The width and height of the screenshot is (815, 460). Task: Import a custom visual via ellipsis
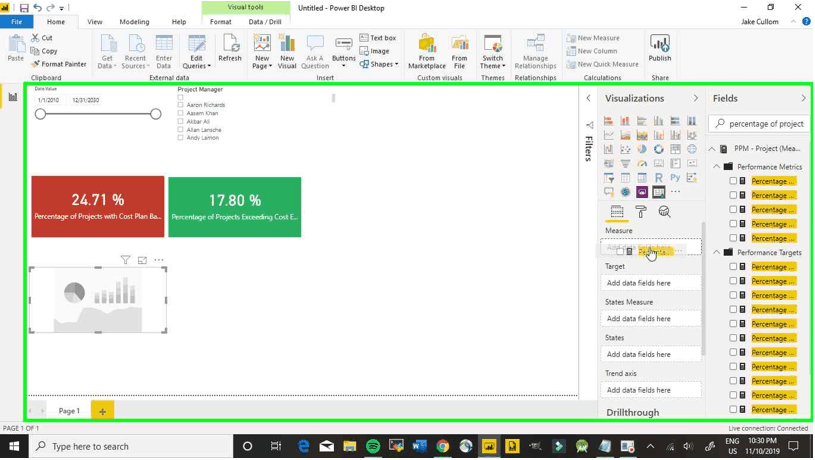675,192
